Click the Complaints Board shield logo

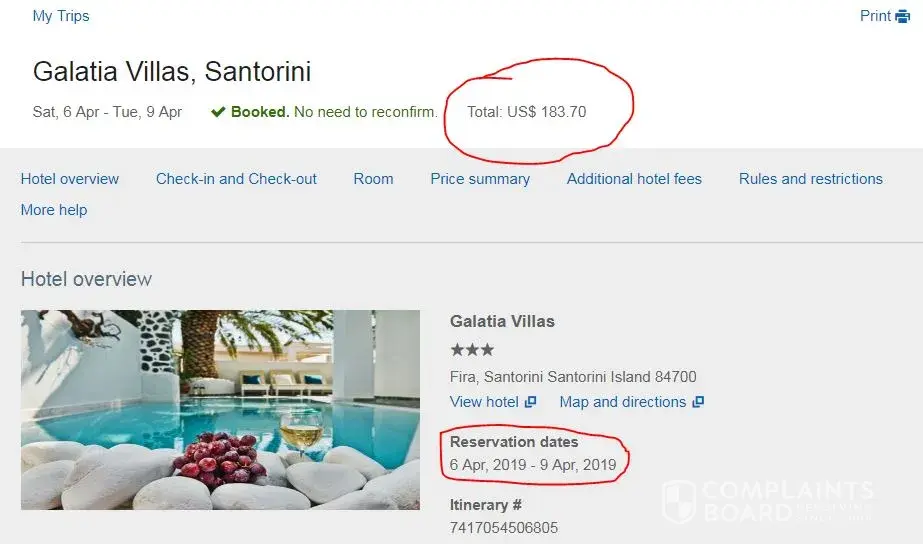click(679, 501)
